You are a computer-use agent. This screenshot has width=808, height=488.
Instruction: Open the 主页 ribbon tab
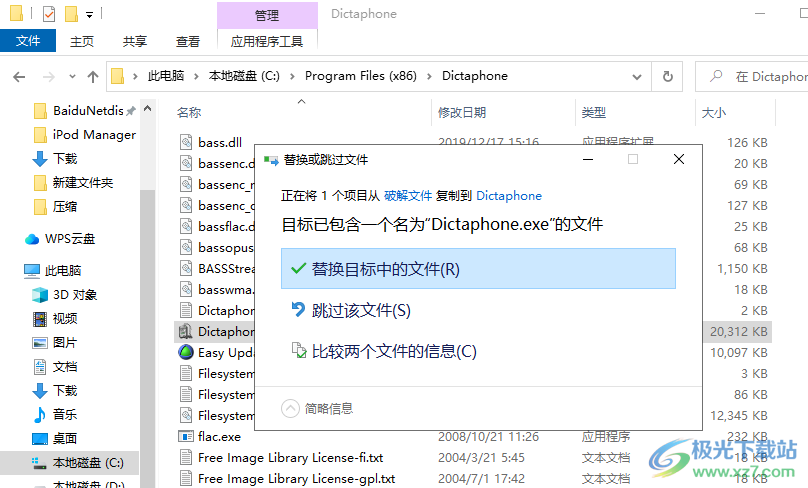coord(82,42)
